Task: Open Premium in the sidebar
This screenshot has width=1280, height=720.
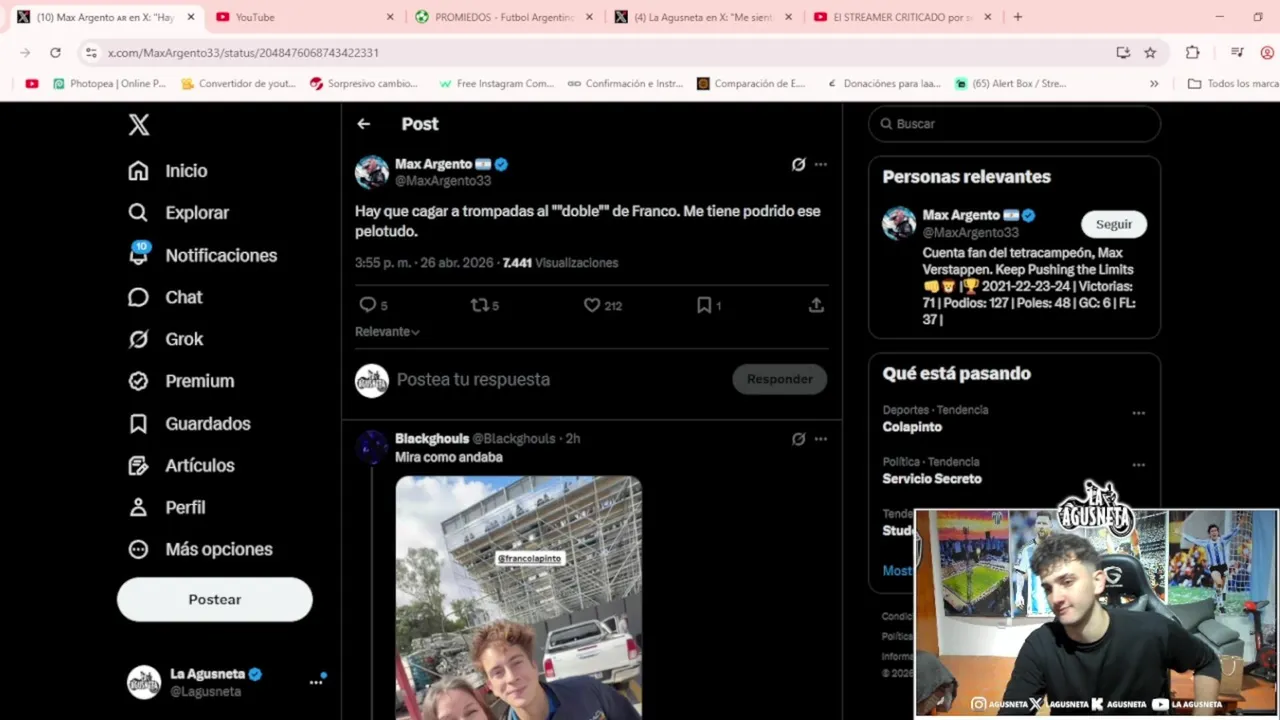Action: pyautogui.click(x=181, y=381)
